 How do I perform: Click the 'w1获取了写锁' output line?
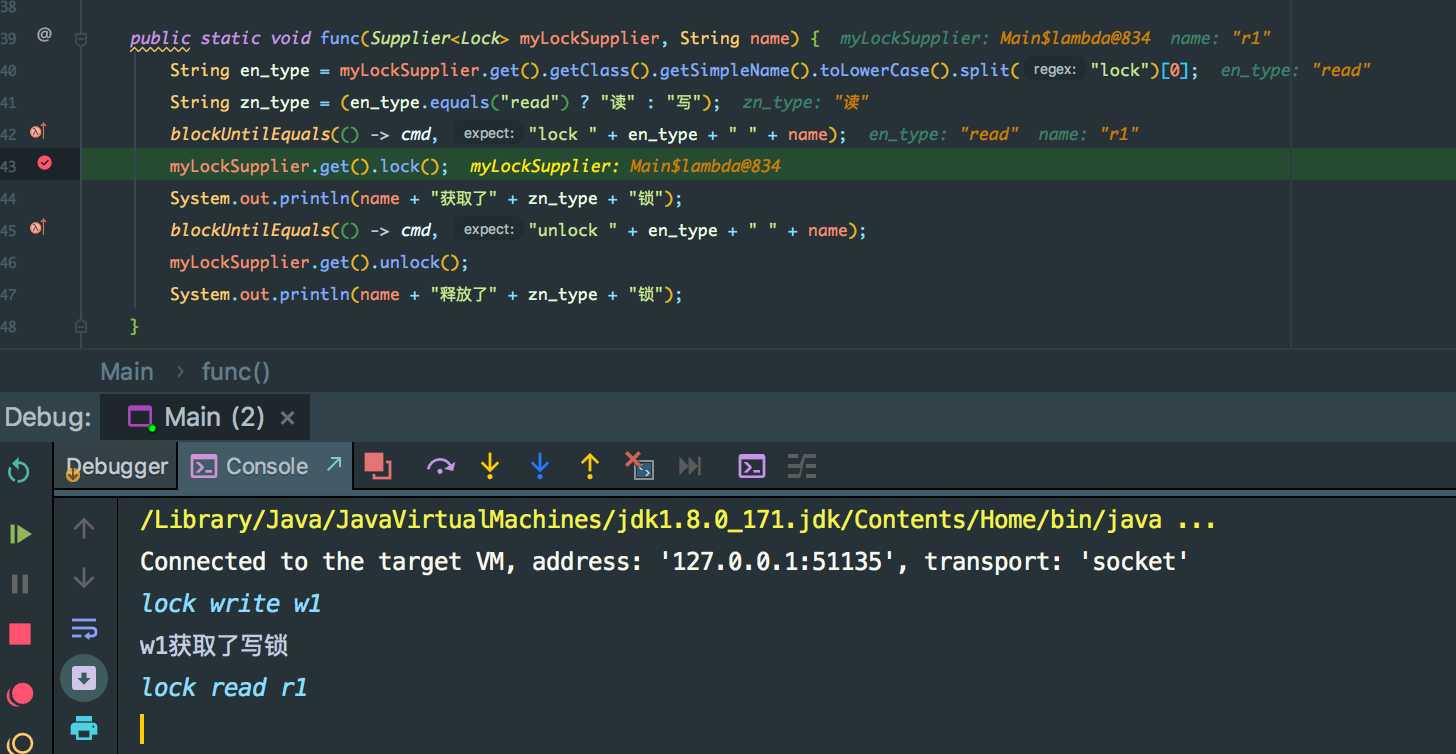point(214,645)
